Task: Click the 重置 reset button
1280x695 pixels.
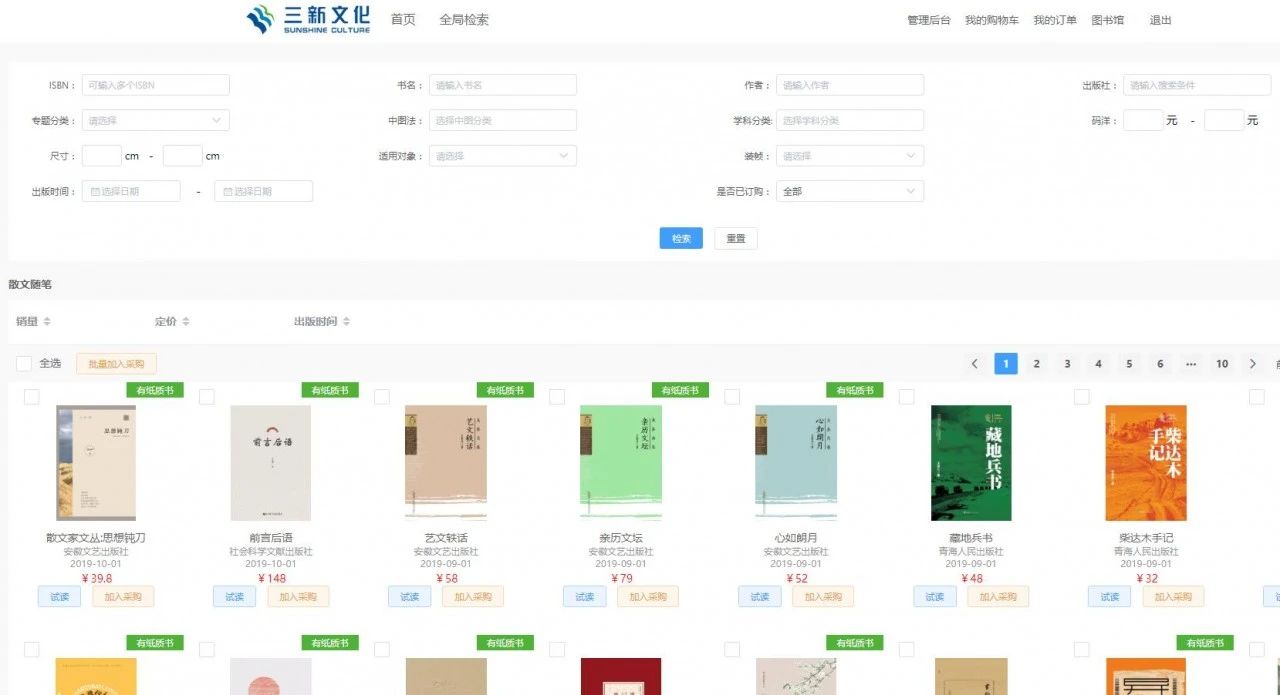Action: pyautogui.click(x=736, y=239)
